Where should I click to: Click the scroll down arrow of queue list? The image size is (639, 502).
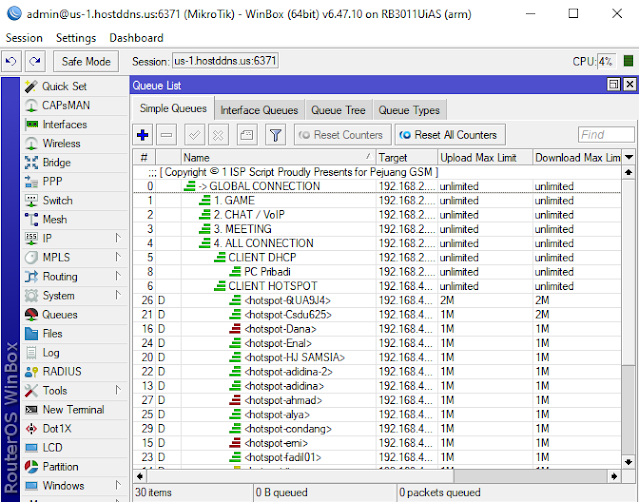(628, 462)
